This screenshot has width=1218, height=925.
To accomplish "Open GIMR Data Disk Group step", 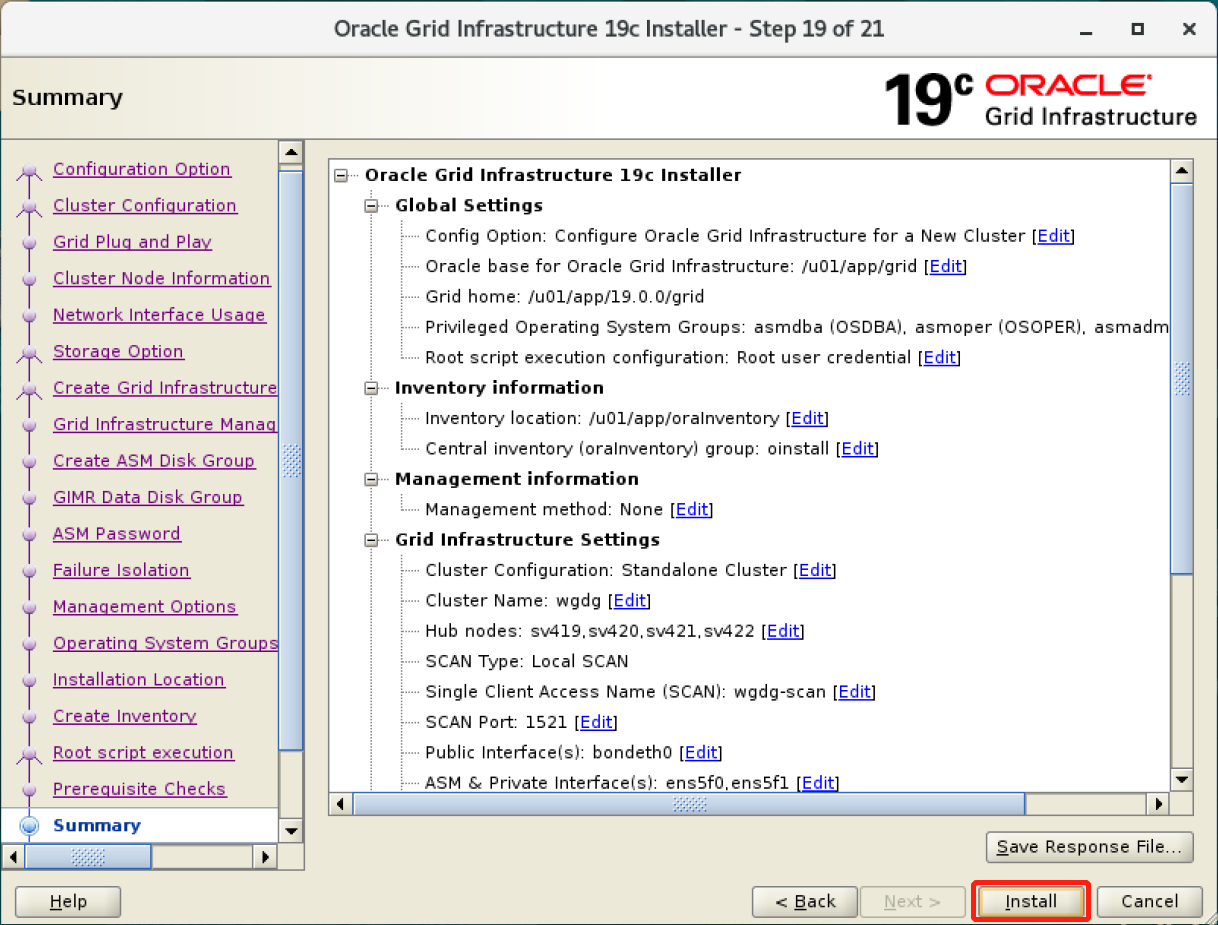I will click(x=148, y=497).
